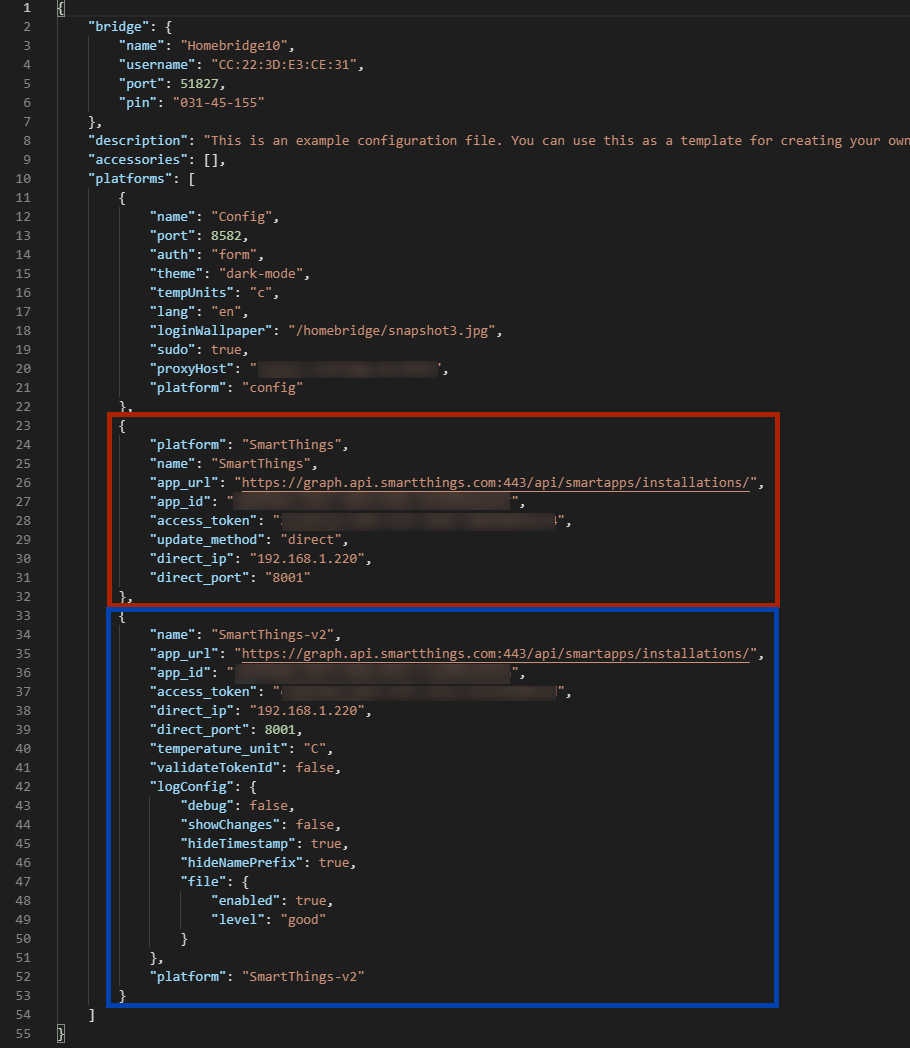This screenshot has height=1048, width=910.
Task: Click the quoted "8001" port on line 31
Action: [x=288, y=577]
